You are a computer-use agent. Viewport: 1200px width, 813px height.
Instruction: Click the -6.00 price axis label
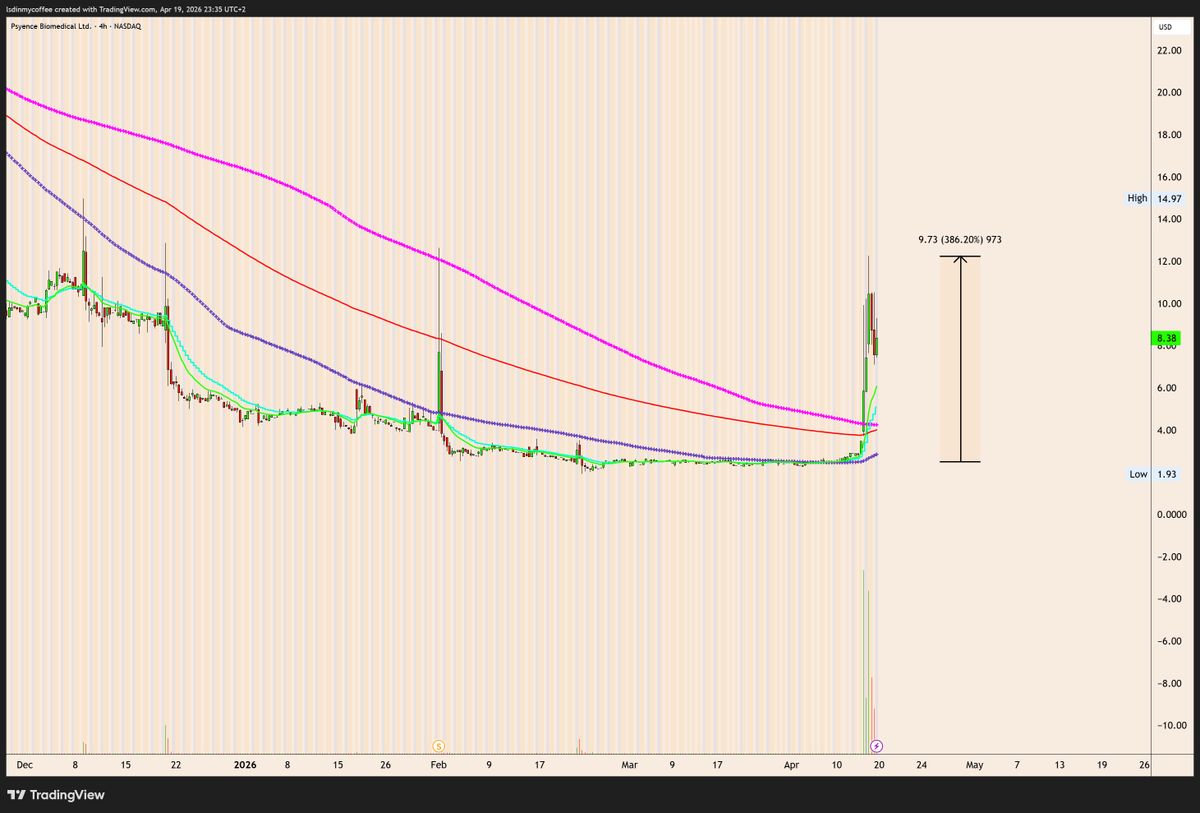1170,641
